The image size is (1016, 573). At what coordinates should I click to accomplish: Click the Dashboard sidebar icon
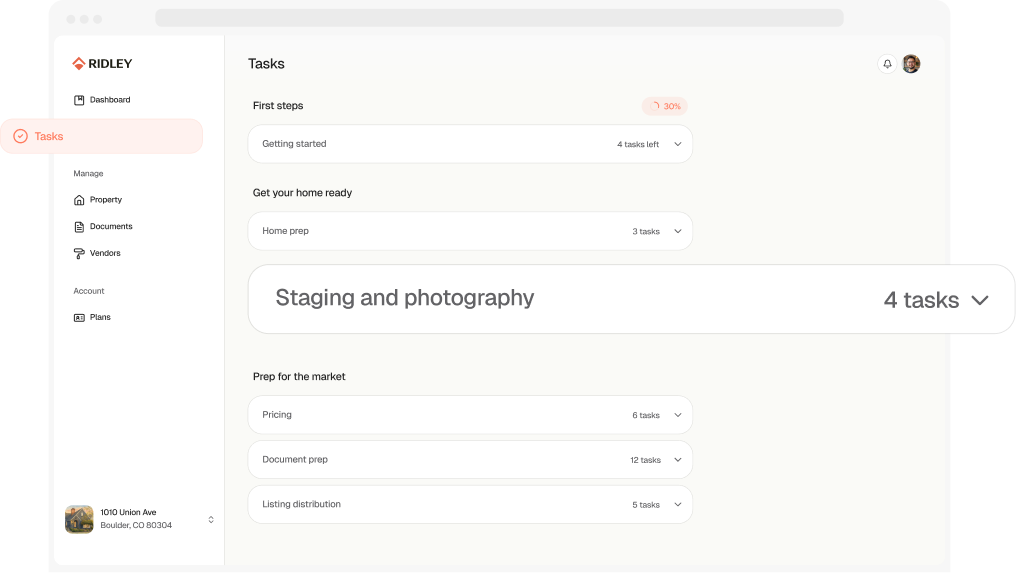79,100
